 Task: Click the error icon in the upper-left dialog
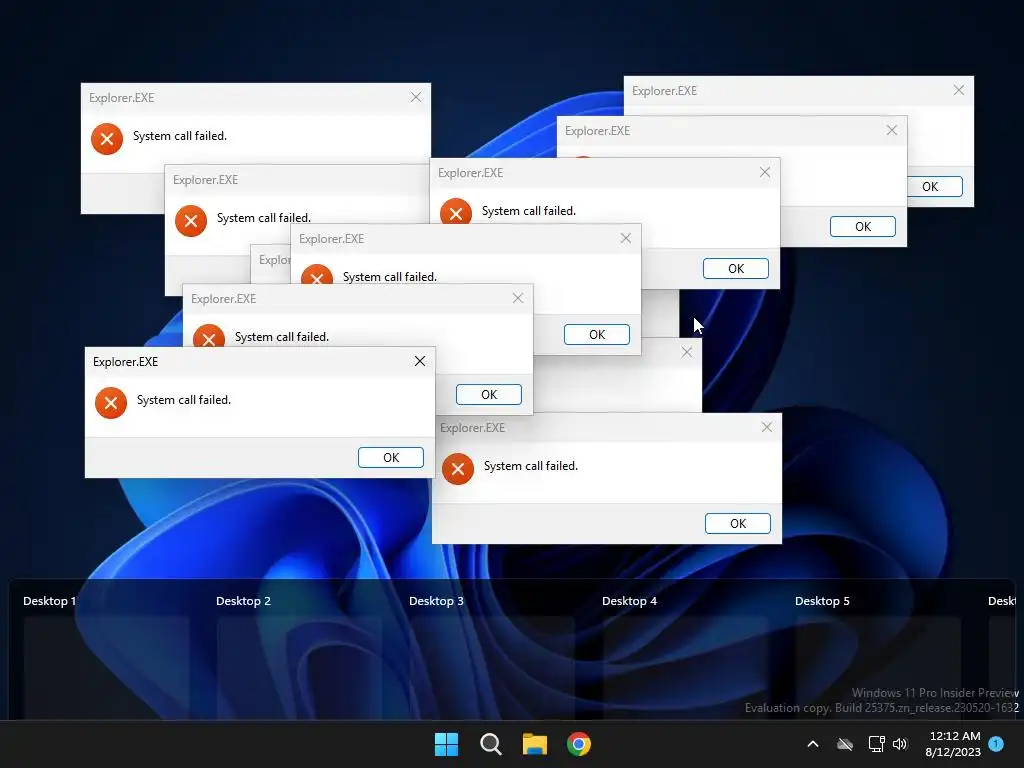tap(107, 139)
